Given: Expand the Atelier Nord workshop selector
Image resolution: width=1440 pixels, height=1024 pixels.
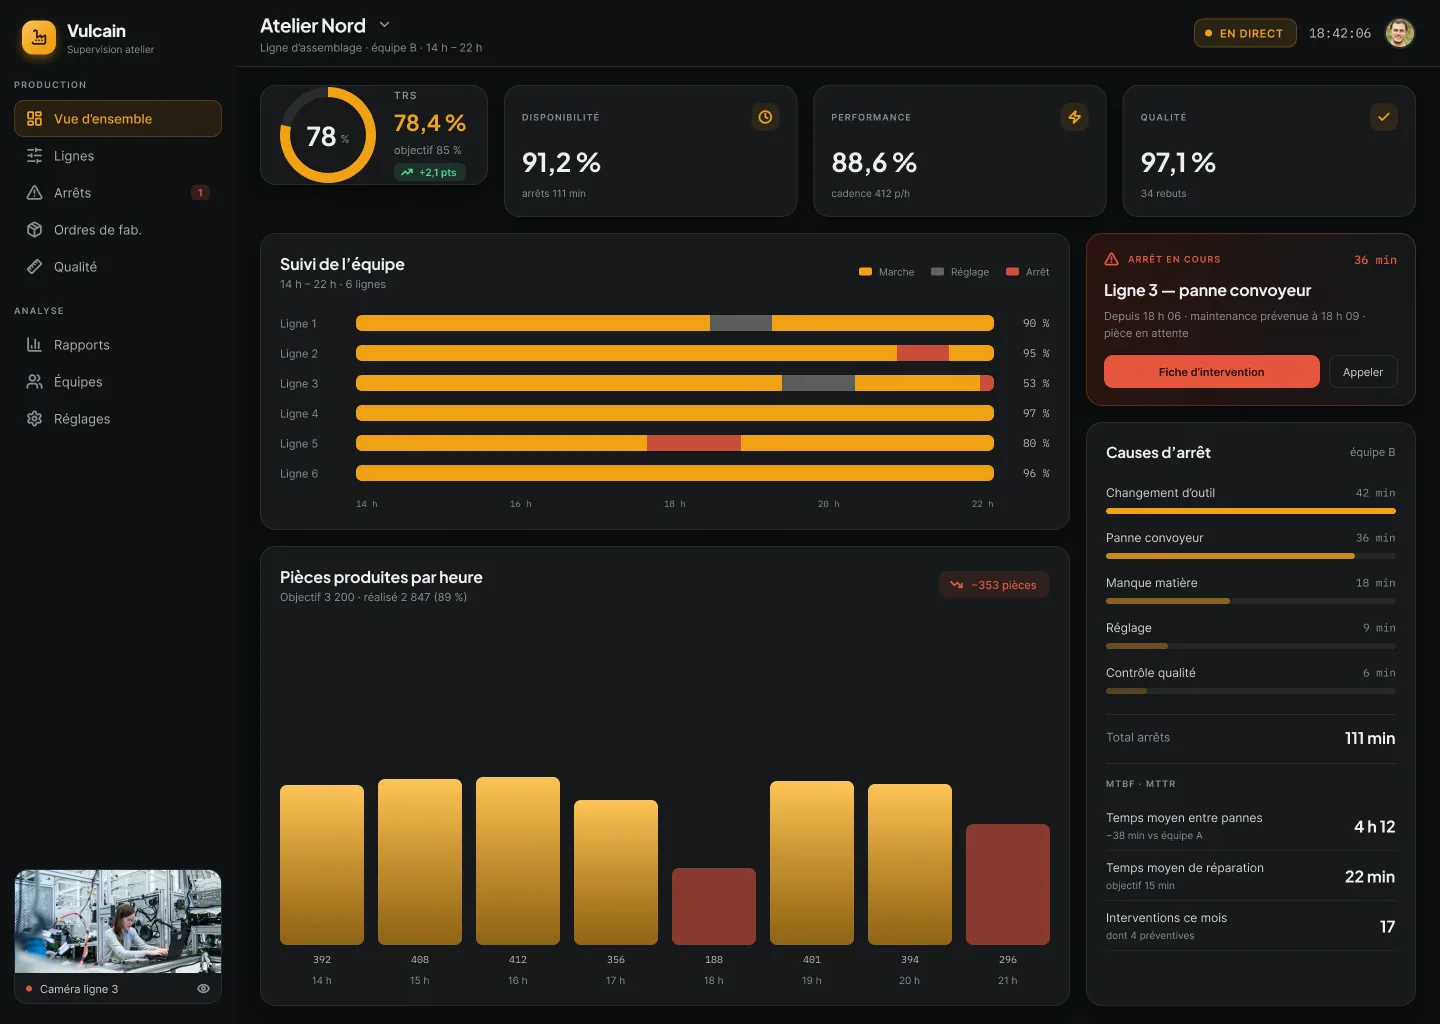Looking at the screenshot, I should (384, 25).
